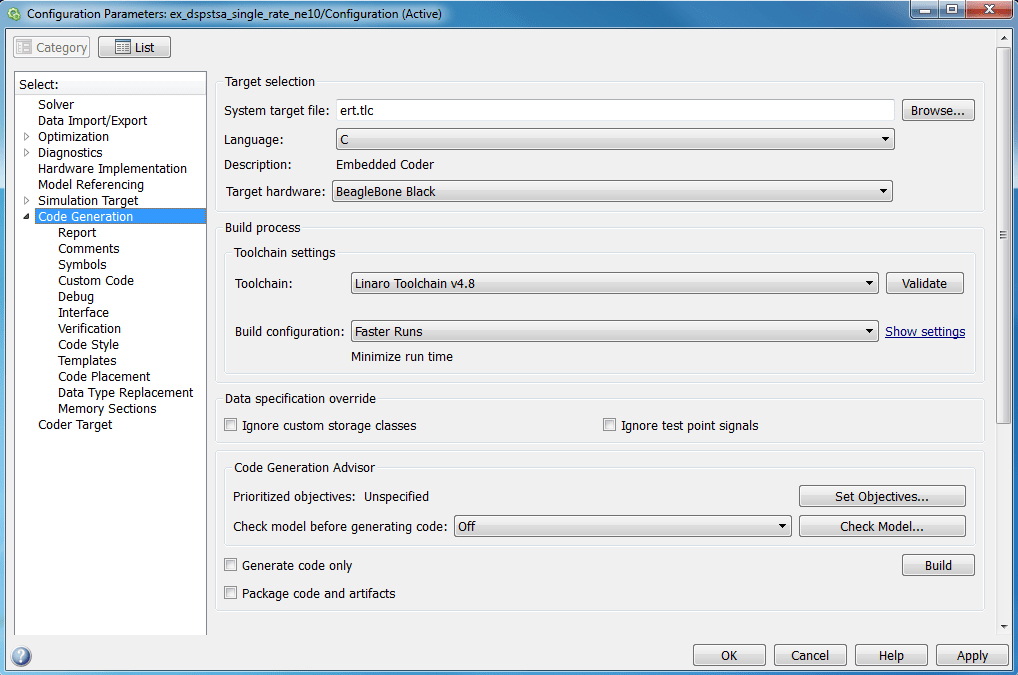Confirm with the OK button
Screen dimensions: 1018x675
(x=729, y=656)
